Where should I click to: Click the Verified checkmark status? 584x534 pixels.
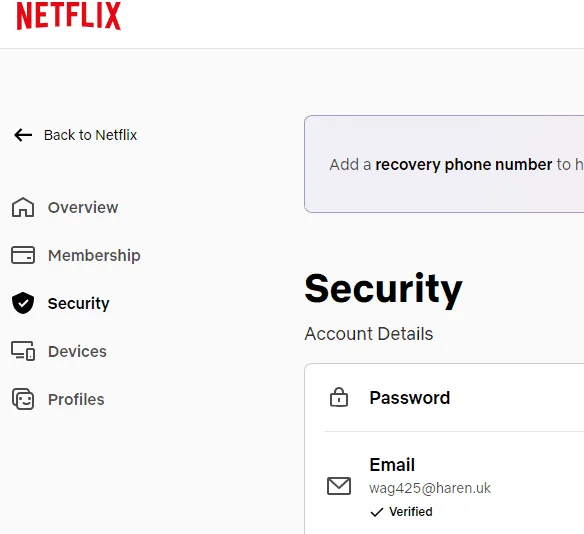click(x=402, y=512)
